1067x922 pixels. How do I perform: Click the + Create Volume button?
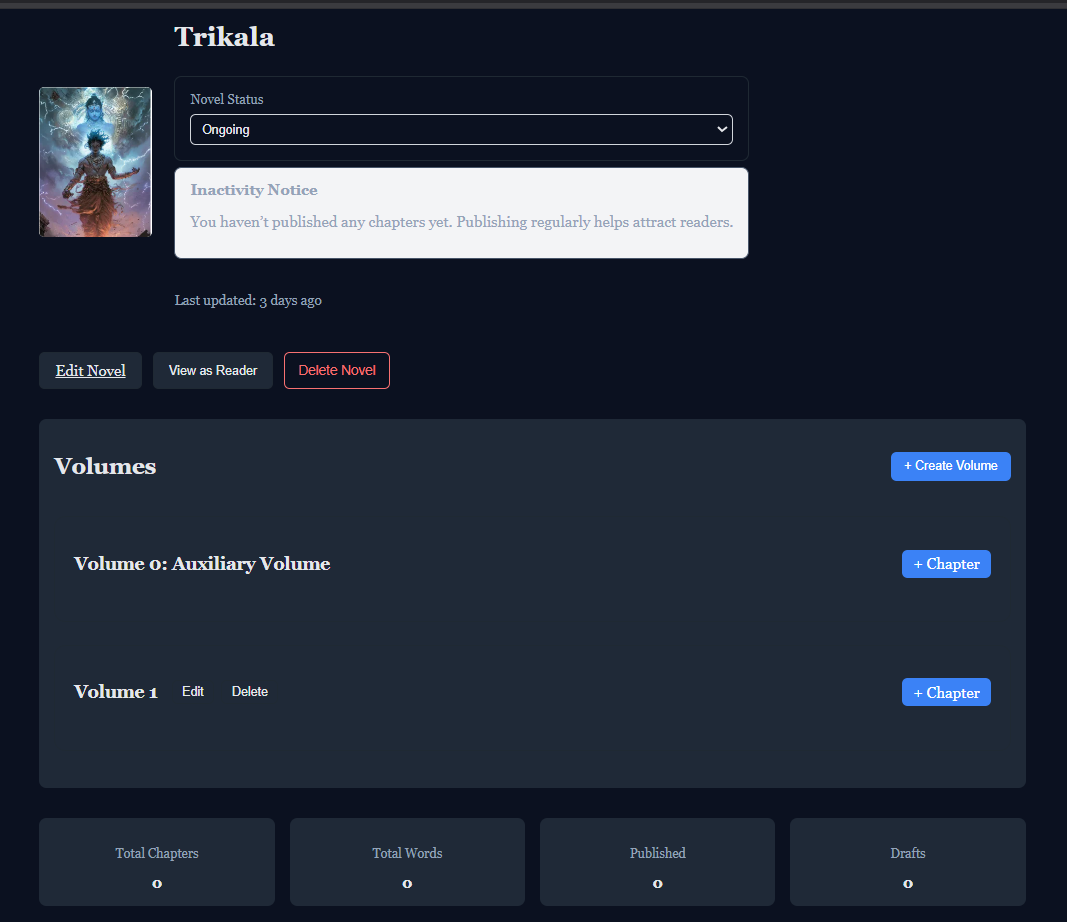[x=950, y=466]
